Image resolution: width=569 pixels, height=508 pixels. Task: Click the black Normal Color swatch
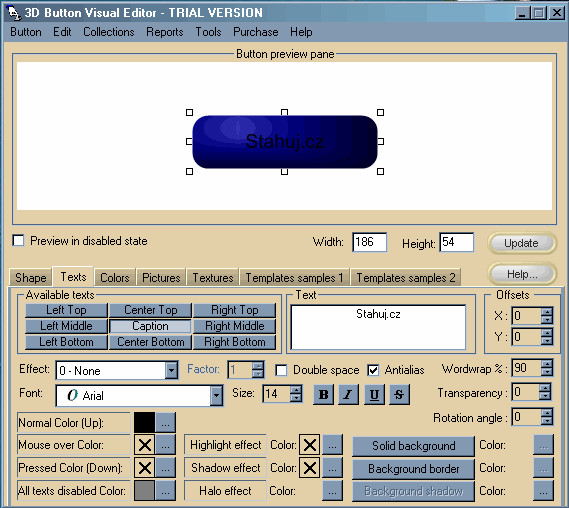[144, 423]
